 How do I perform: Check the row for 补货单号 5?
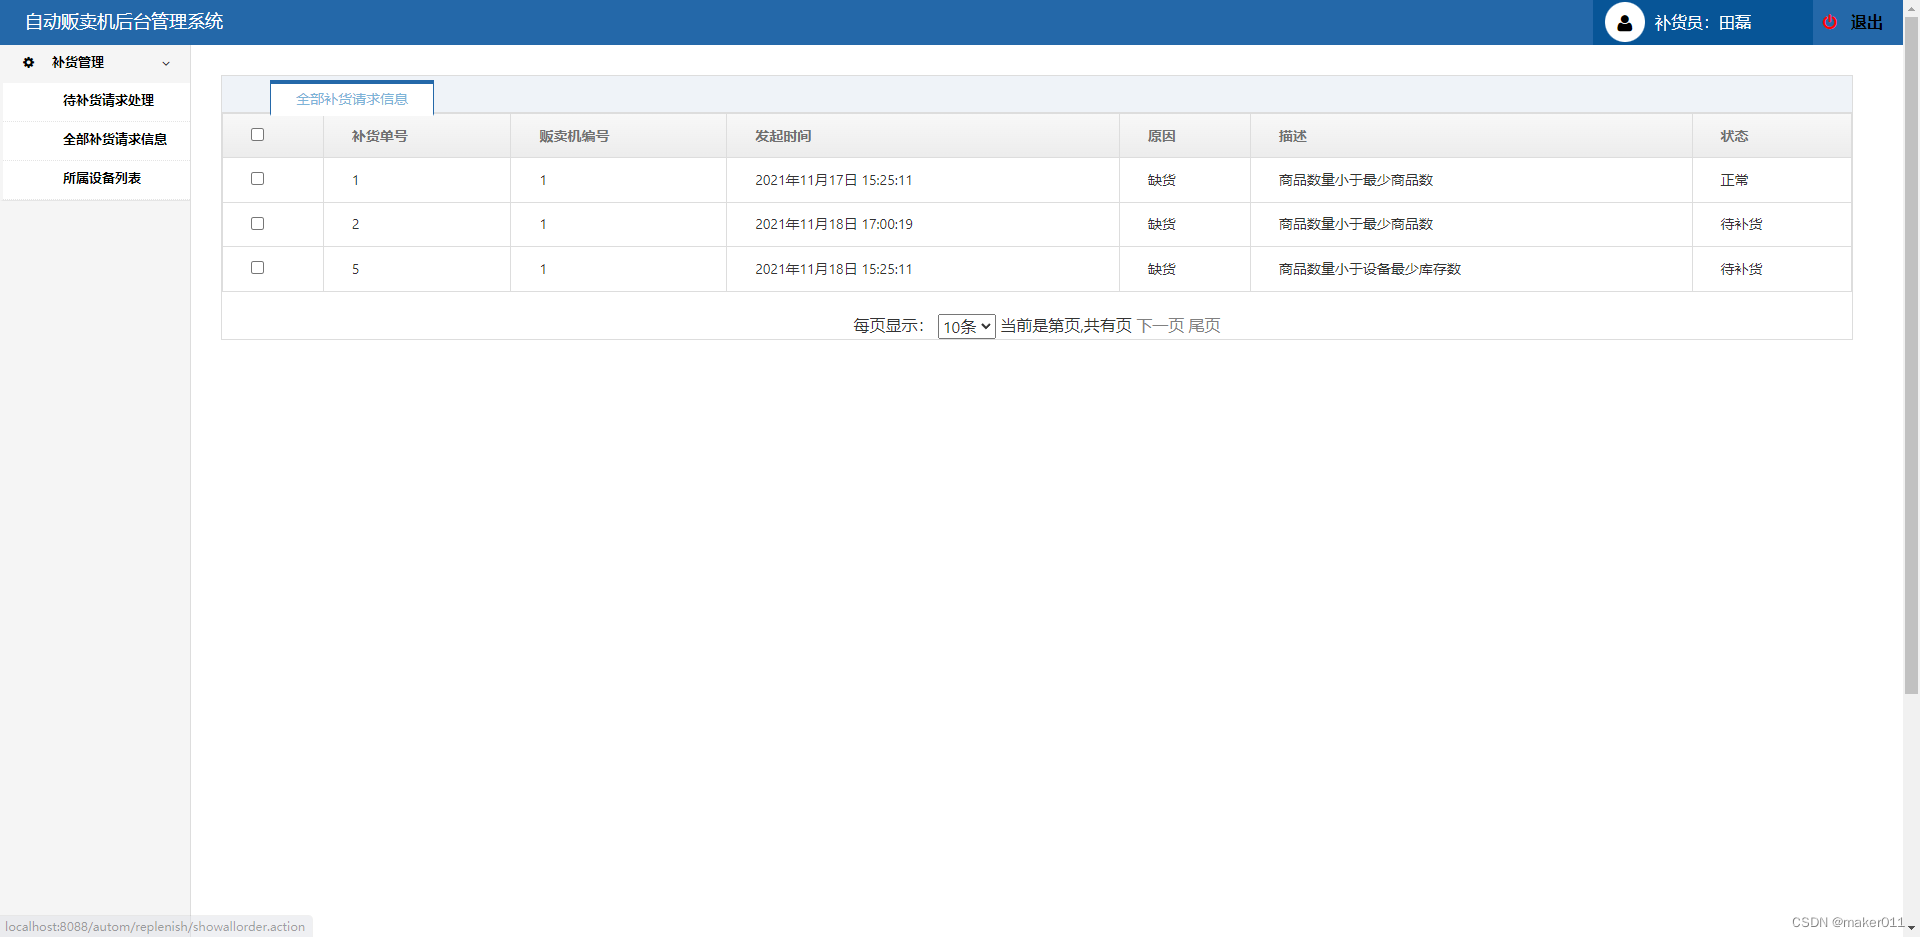257,268
